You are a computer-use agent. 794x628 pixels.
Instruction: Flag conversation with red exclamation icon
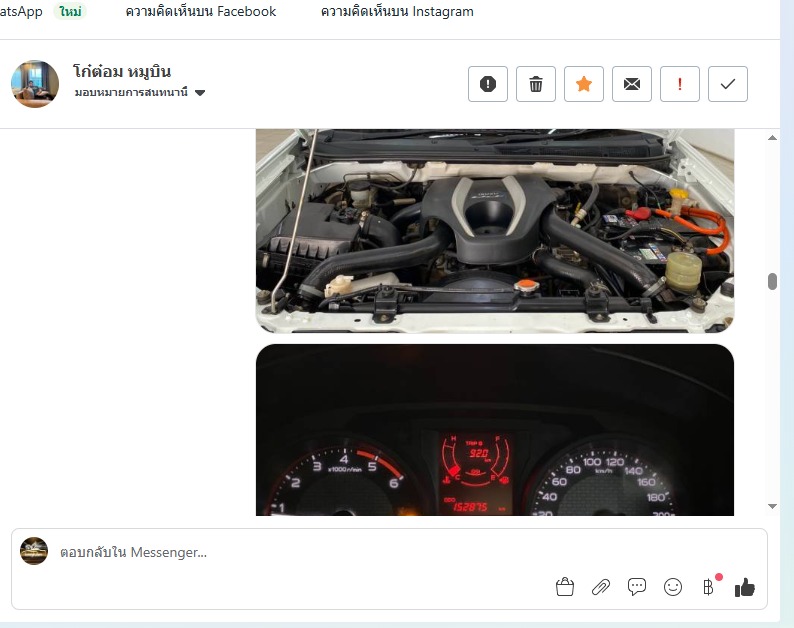pos(680,84)
